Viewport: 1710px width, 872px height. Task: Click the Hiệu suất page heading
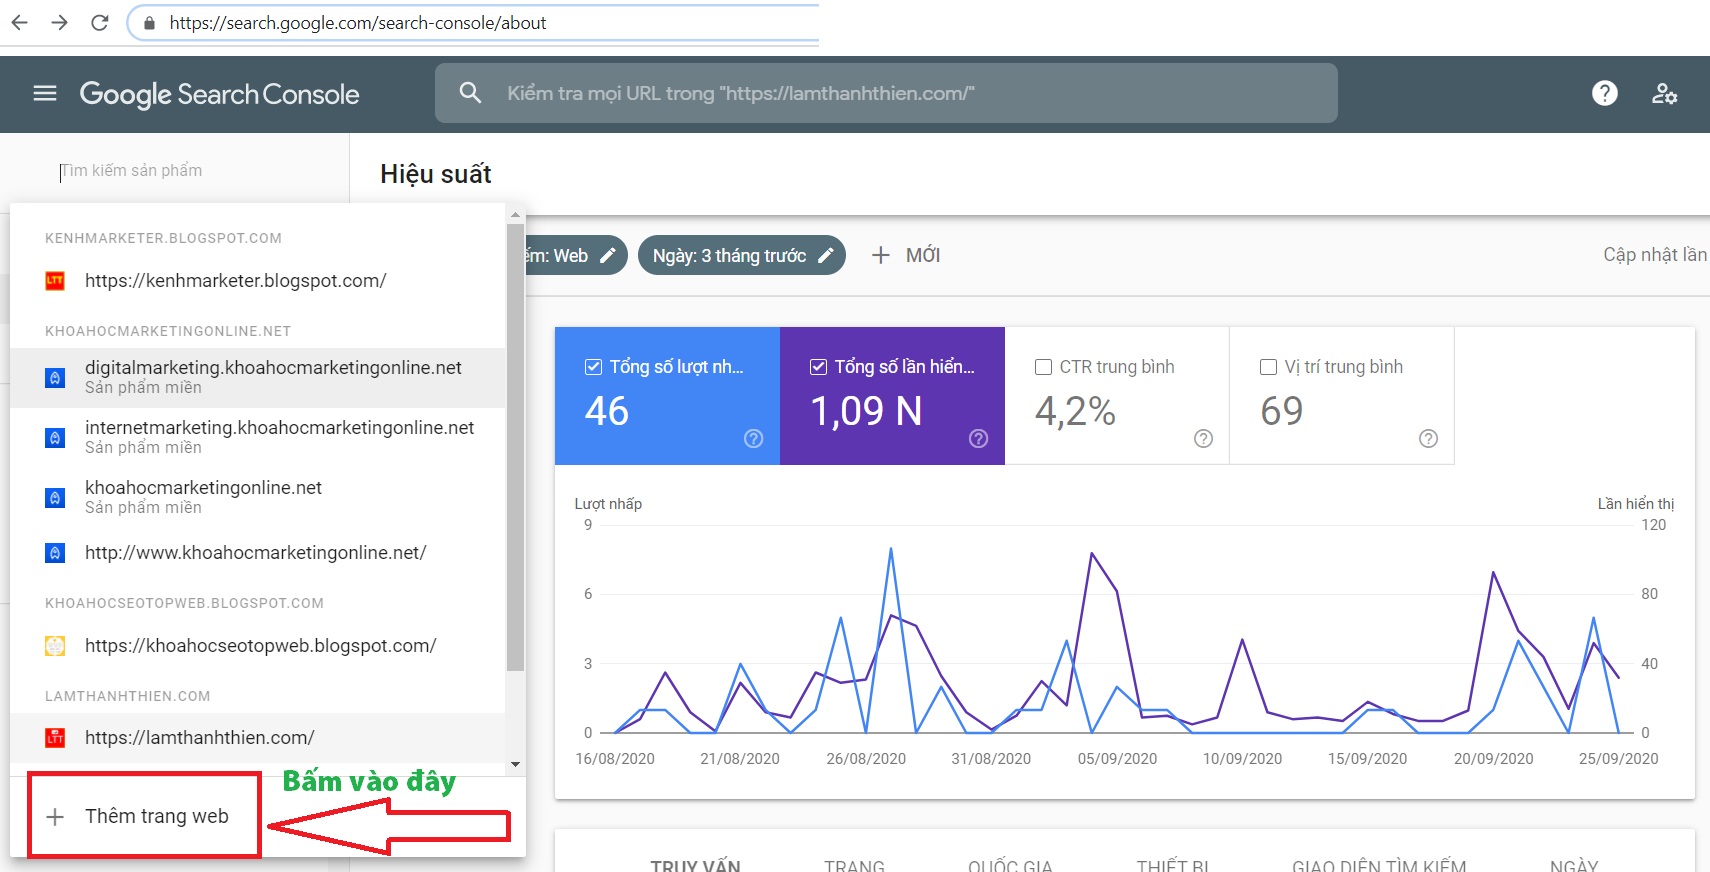[436, 174]
